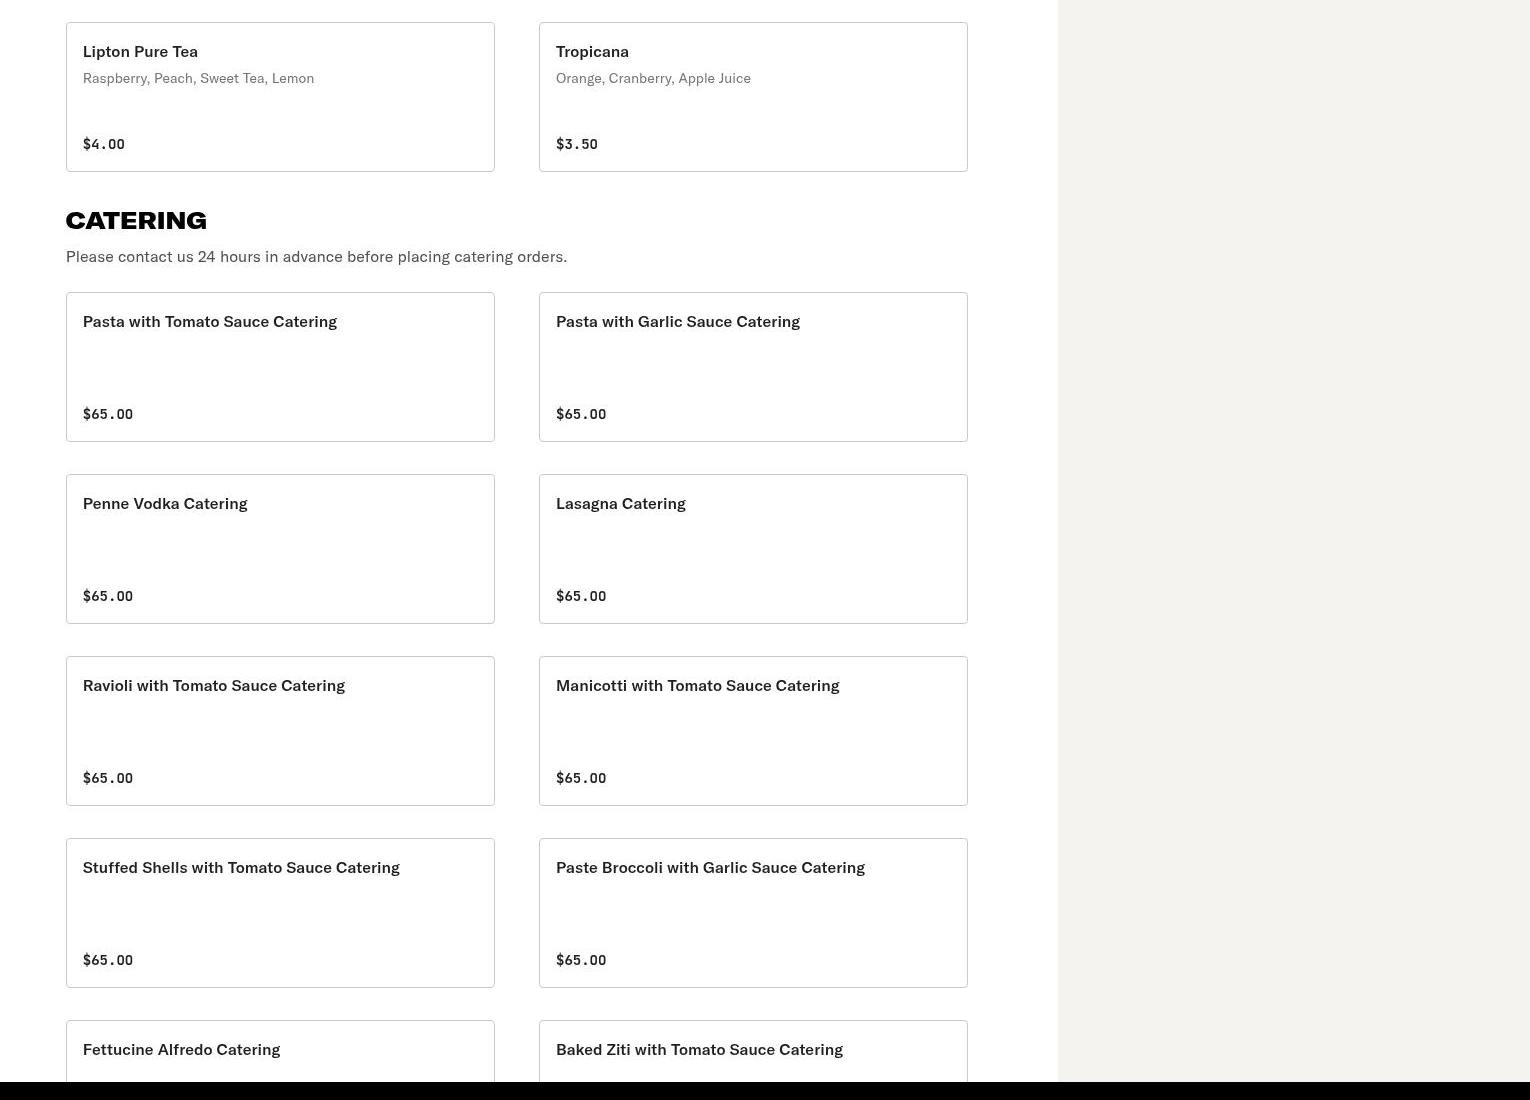Viewport: 1530px width, 1100px height.
Task: Click $65.00 price under Paste Broccoli Catering
Action: [581, 960]
